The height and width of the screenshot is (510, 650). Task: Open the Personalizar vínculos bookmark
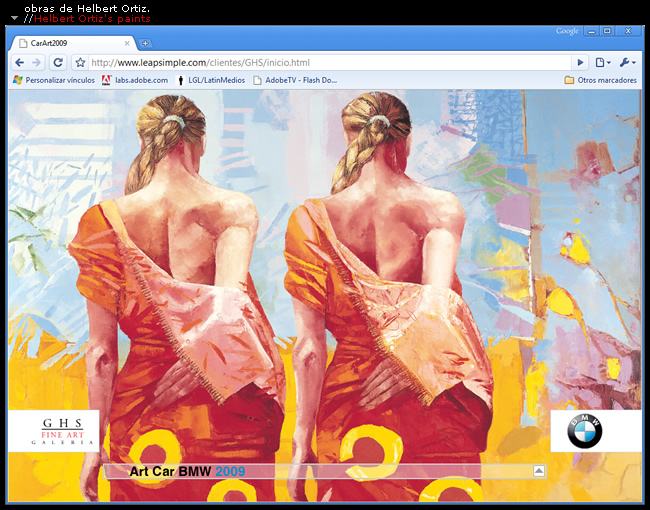pos(53,80)
